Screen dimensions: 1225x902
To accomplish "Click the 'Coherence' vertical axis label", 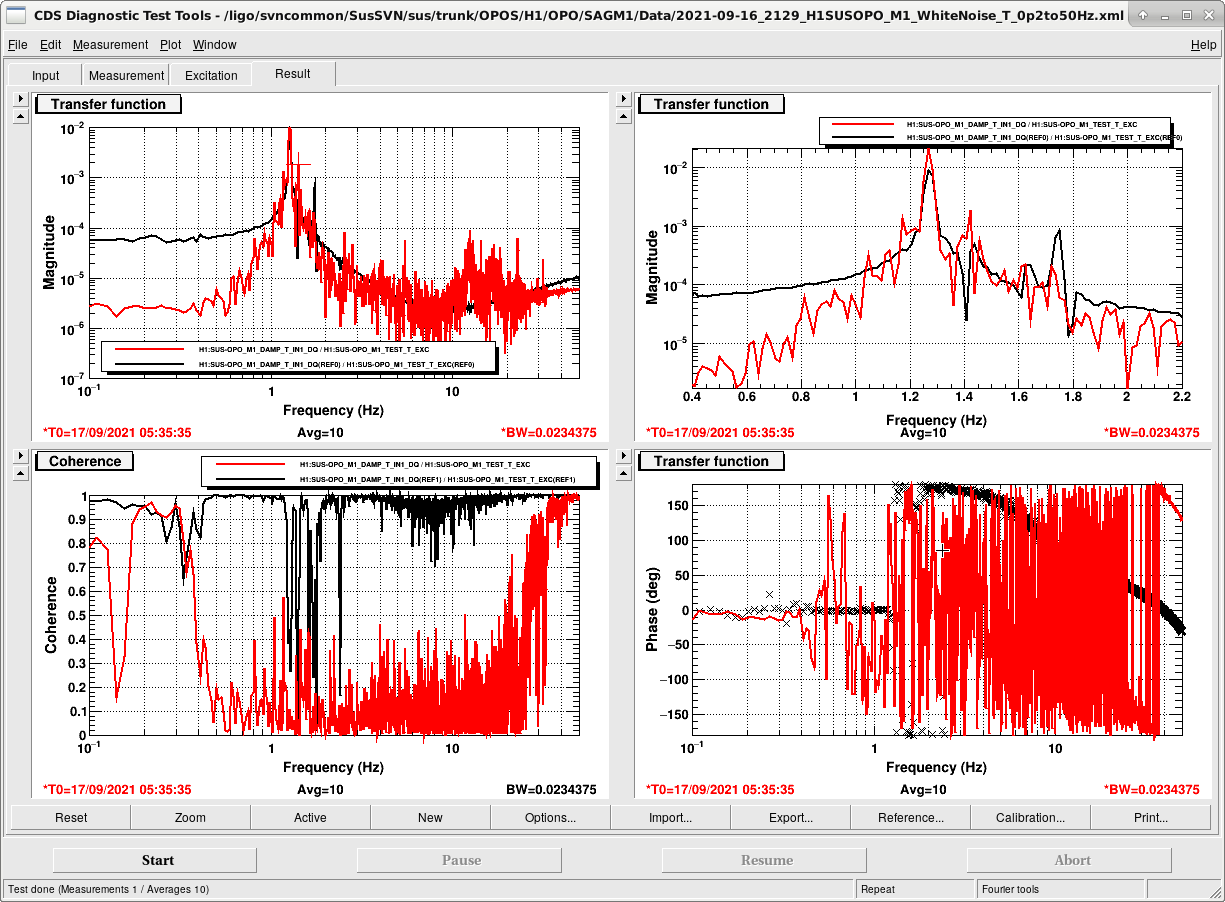I will [50, 614].
